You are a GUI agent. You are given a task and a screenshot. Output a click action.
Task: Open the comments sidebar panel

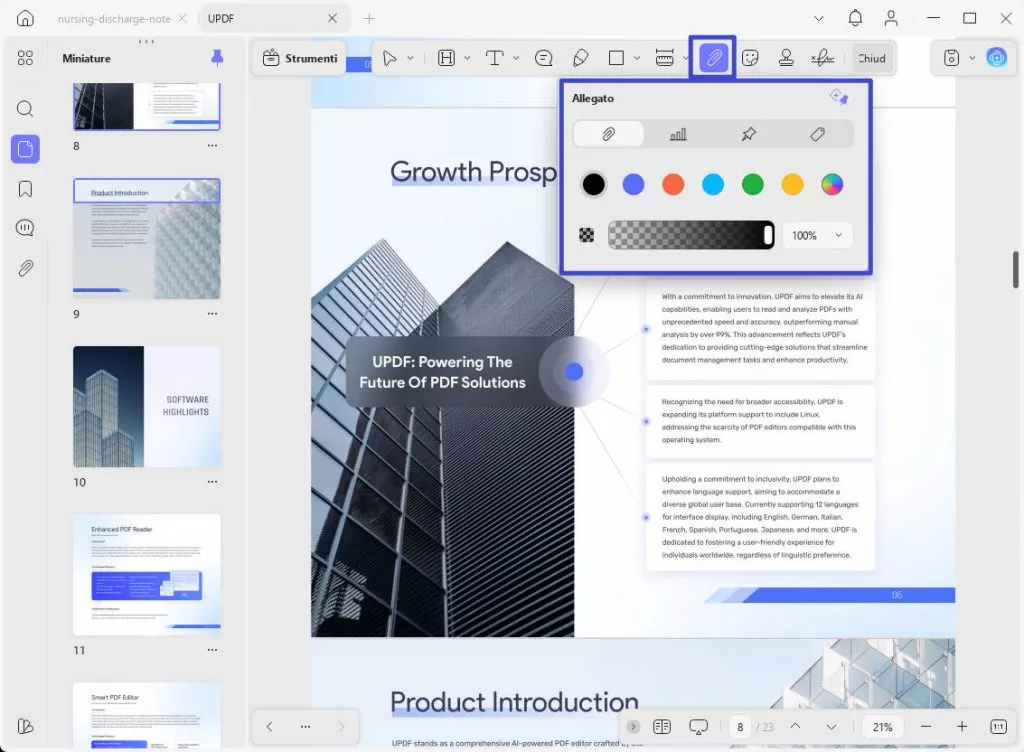pyautogui.click(x=25, y=228)
